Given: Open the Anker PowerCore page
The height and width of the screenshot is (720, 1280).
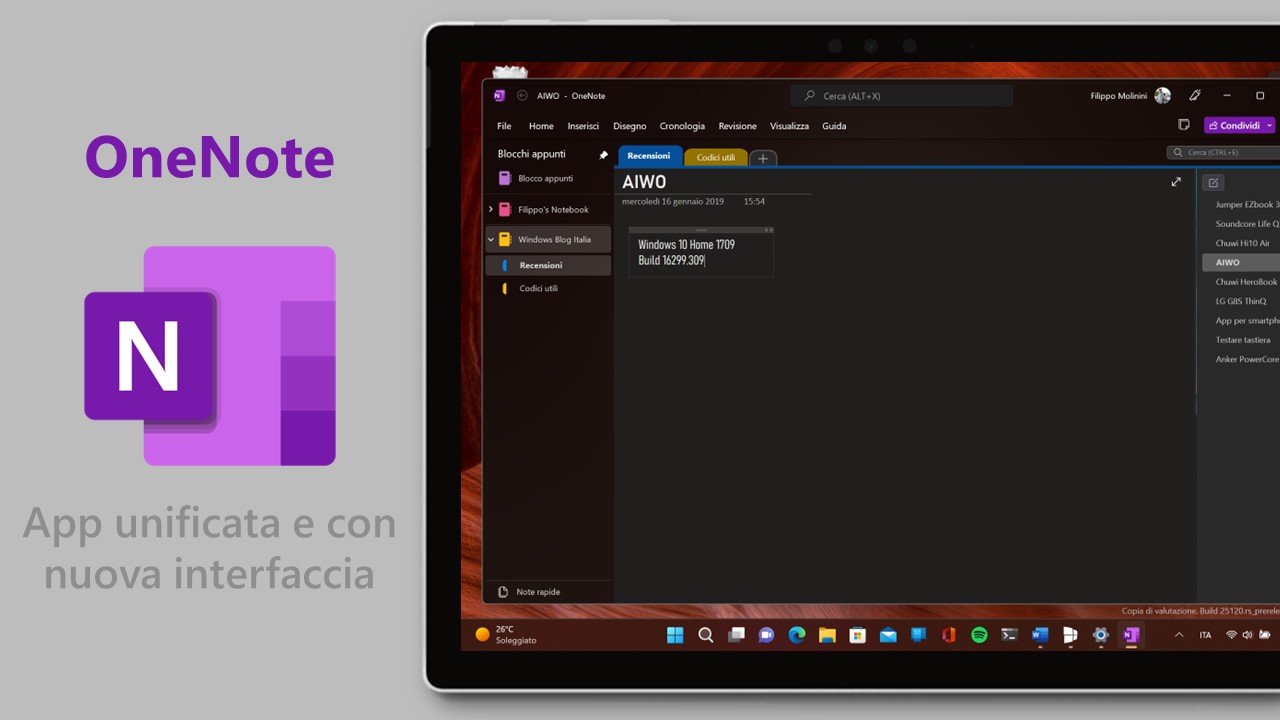Looking at the screenshot, I should pos(1246,359).
